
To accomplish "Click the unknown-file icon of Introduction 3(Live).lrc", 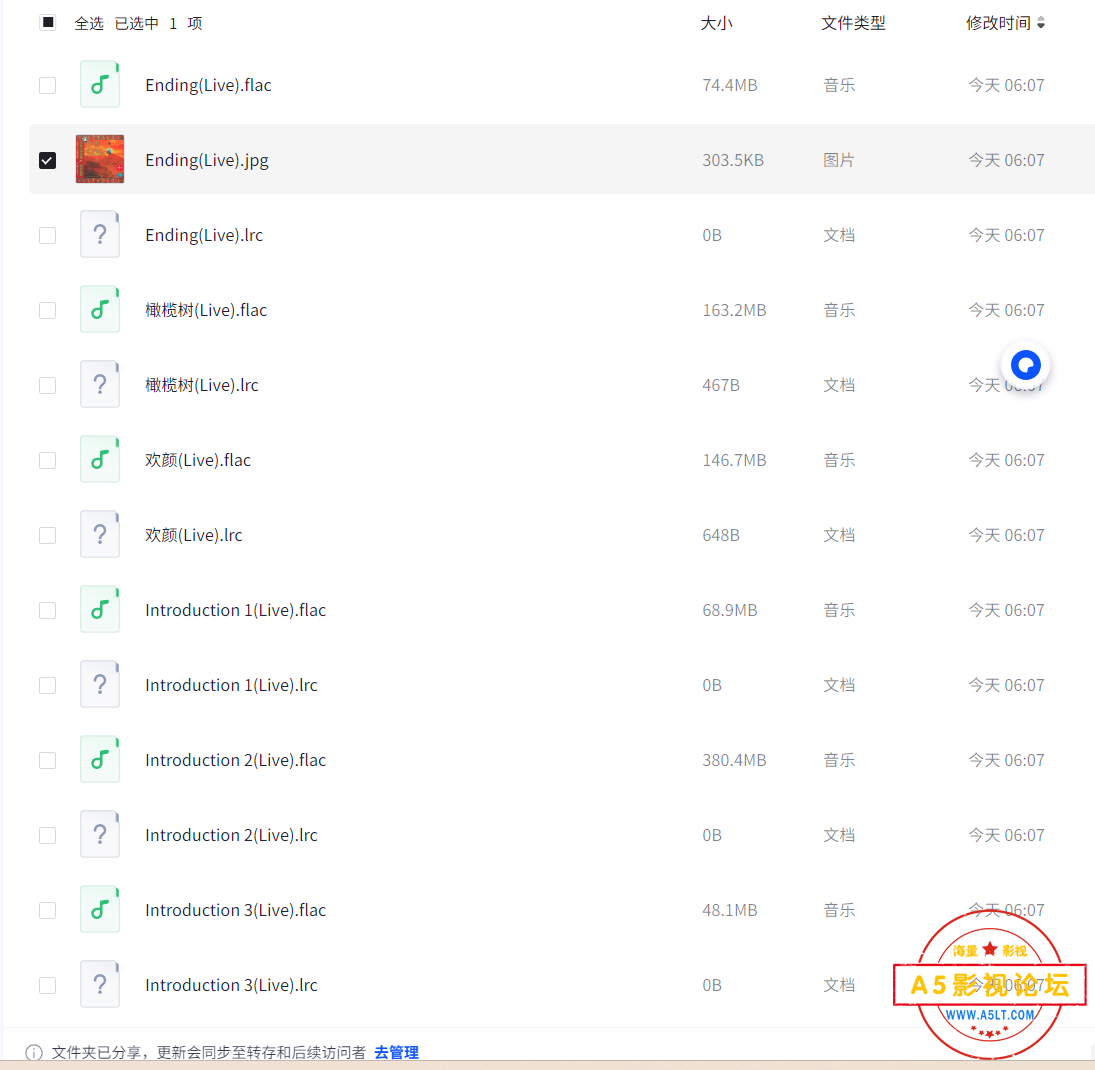I will [x=100, y=985].
